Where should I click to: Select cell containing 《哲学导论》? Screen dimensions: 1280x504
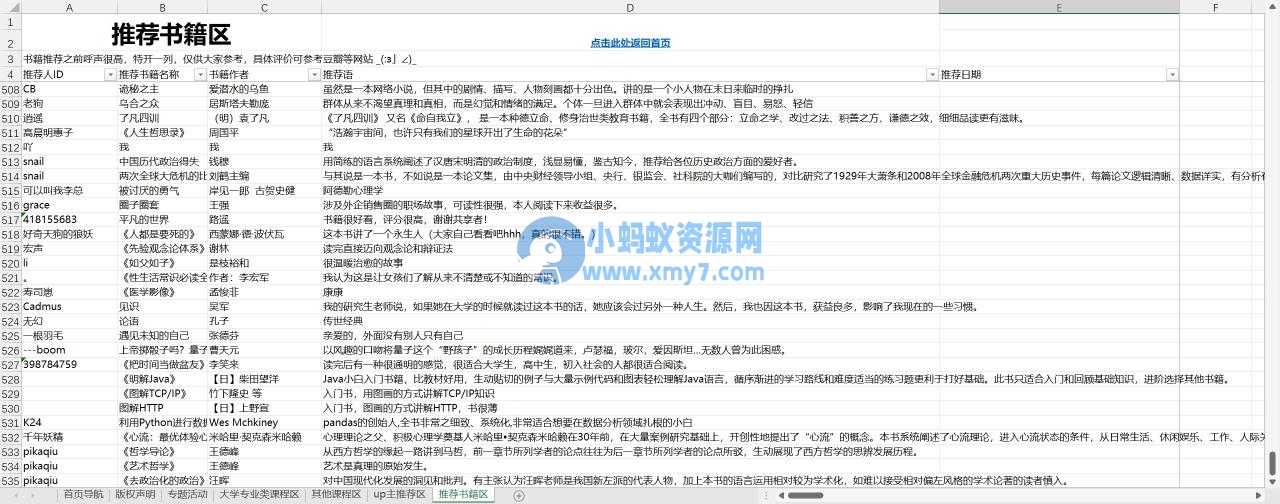162,451
